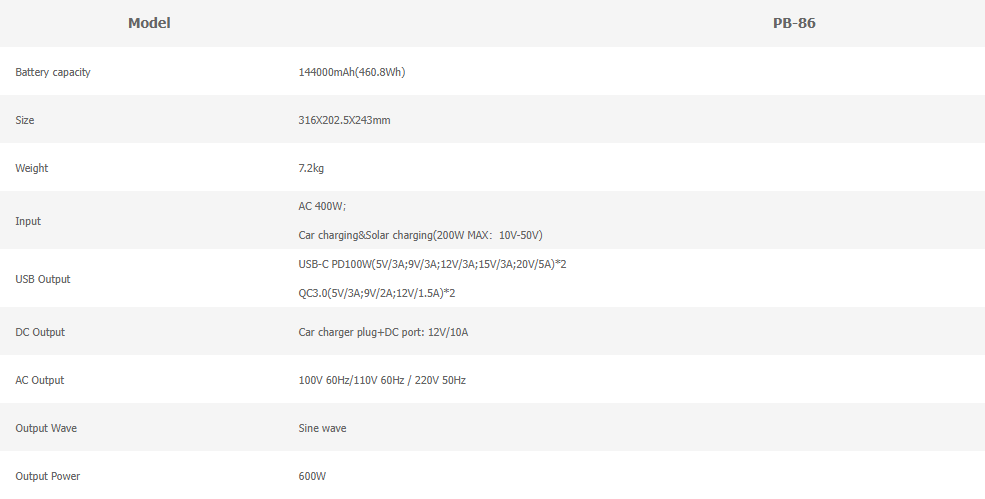Image resolution: width=985 pixels, height=499 pixels.
Task: Select the QC3.0 specification line
Action: point(377,293)
